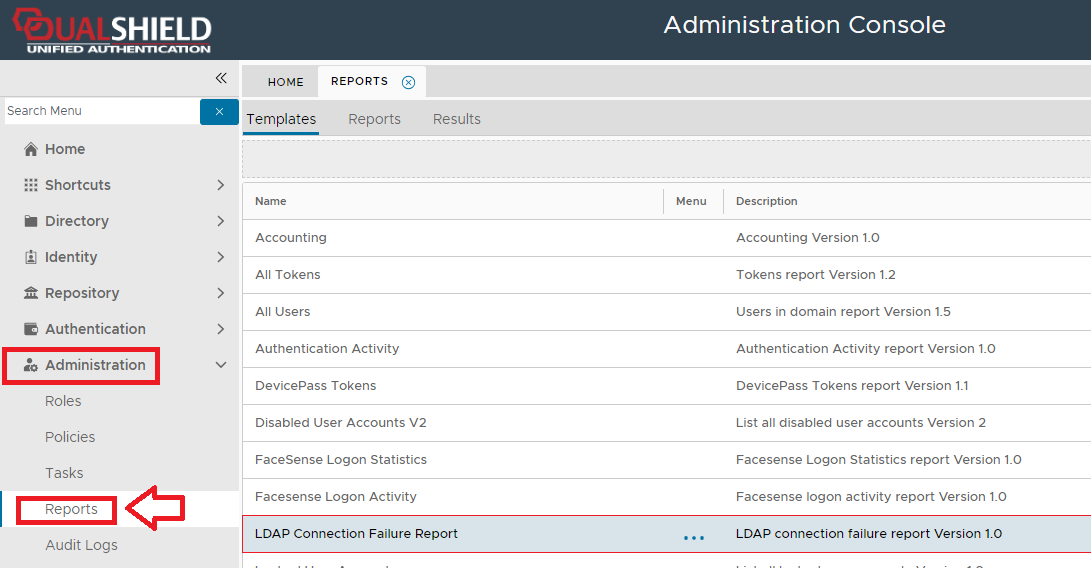Clear the search menu with X button

(x=219, y=111)
